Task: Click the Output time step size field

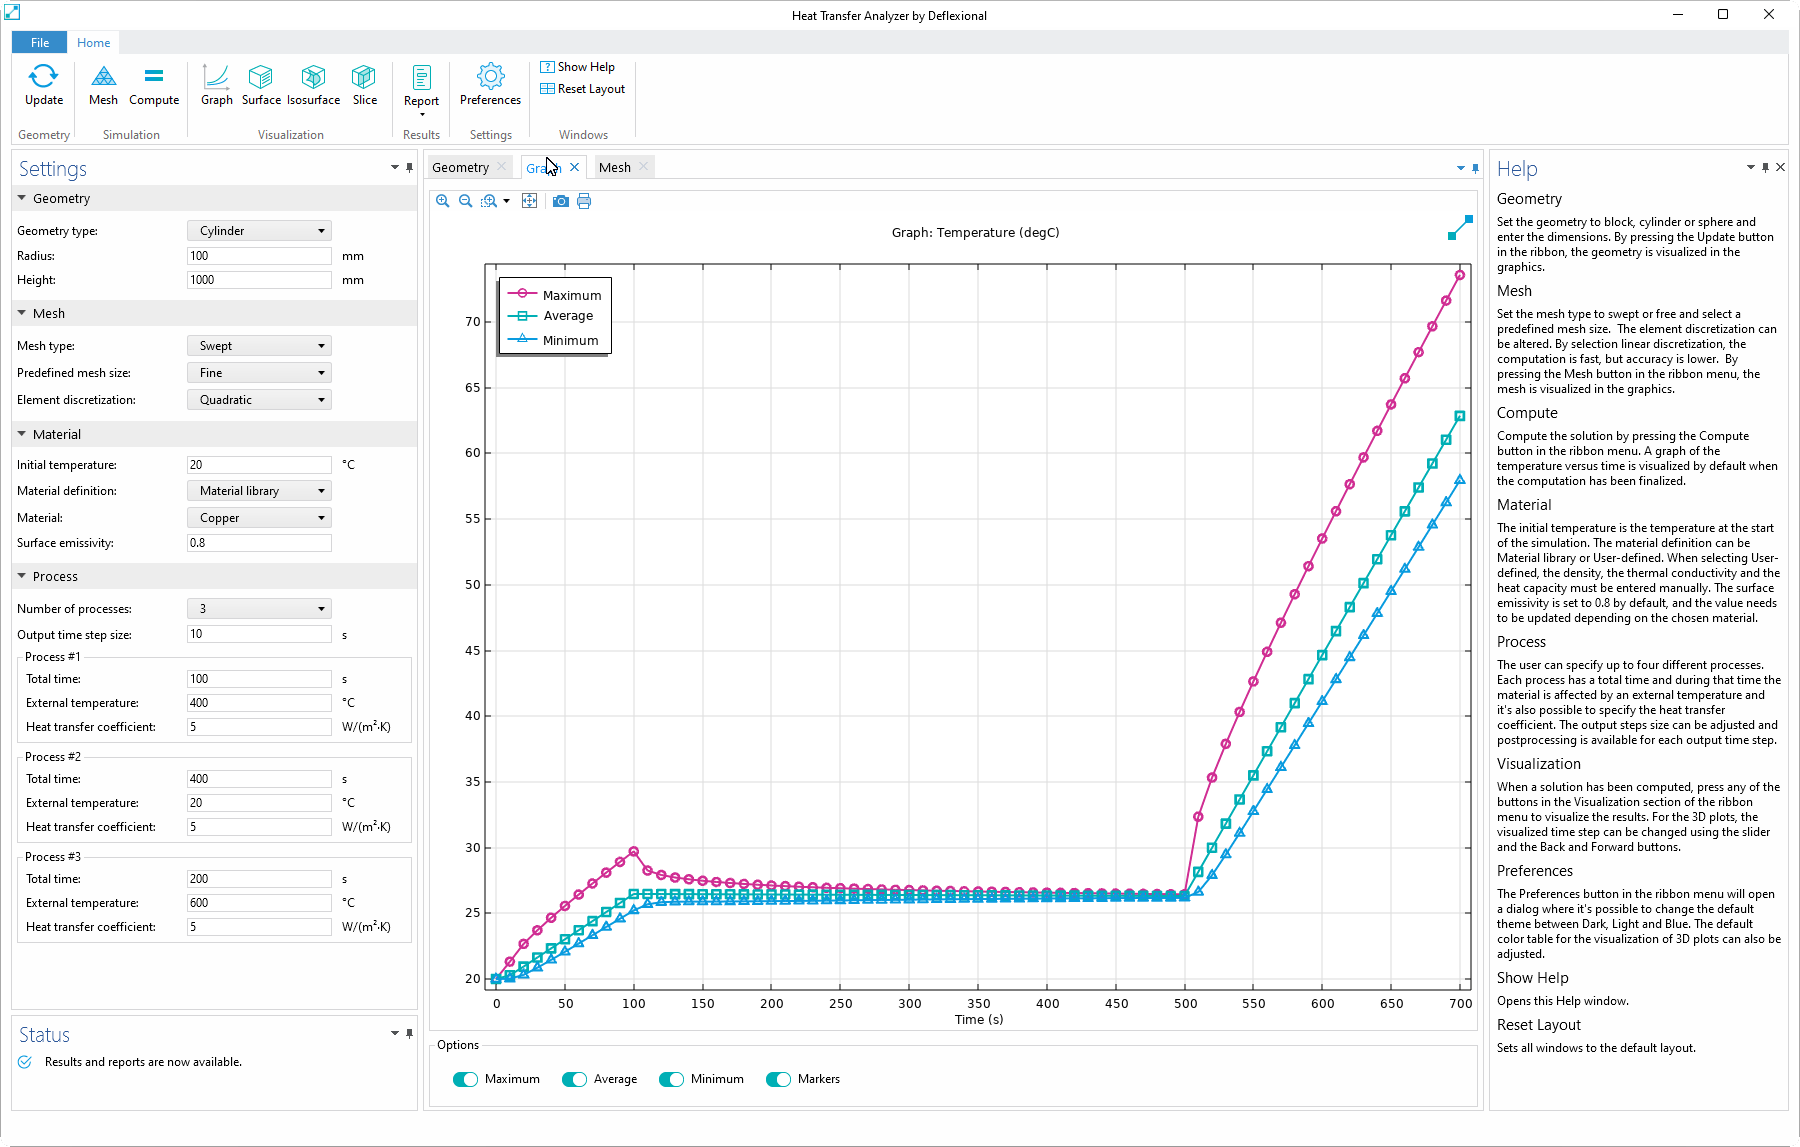Action: pos(259,634)
